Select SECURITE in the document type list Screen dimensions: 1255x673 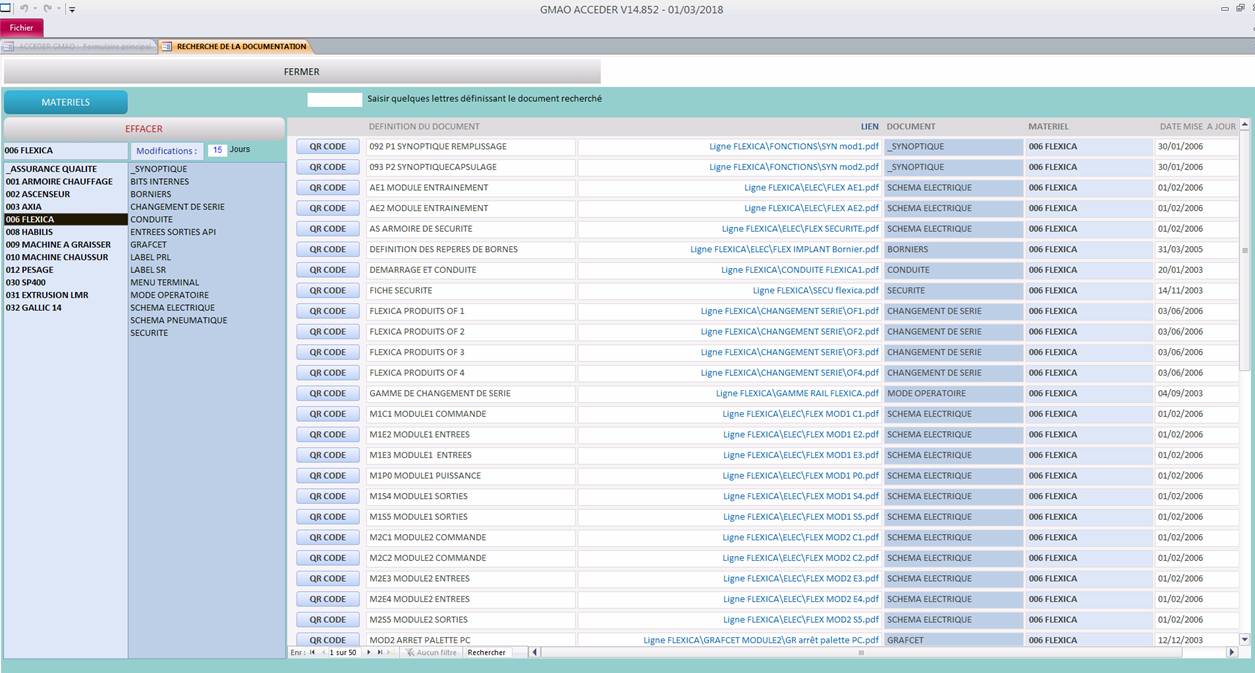tap(206, 333)
